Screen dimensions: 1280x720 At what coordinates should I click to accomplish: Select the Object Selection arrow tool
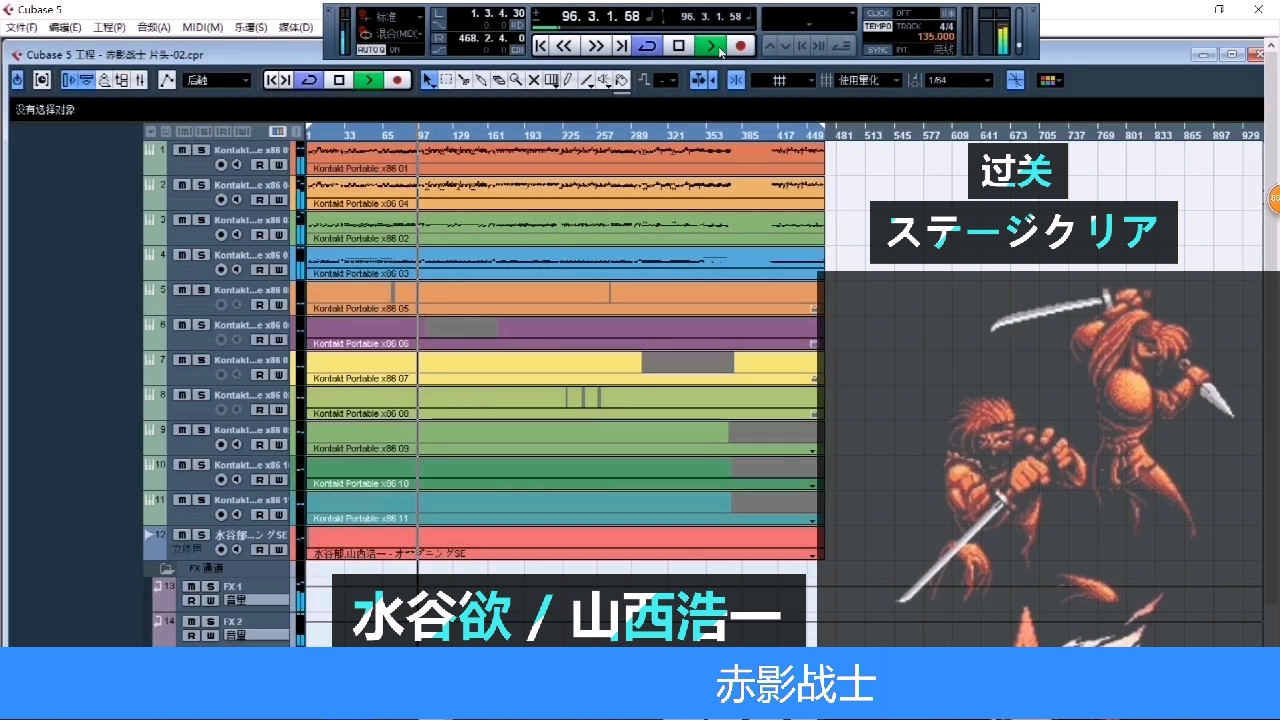(428, 80)
